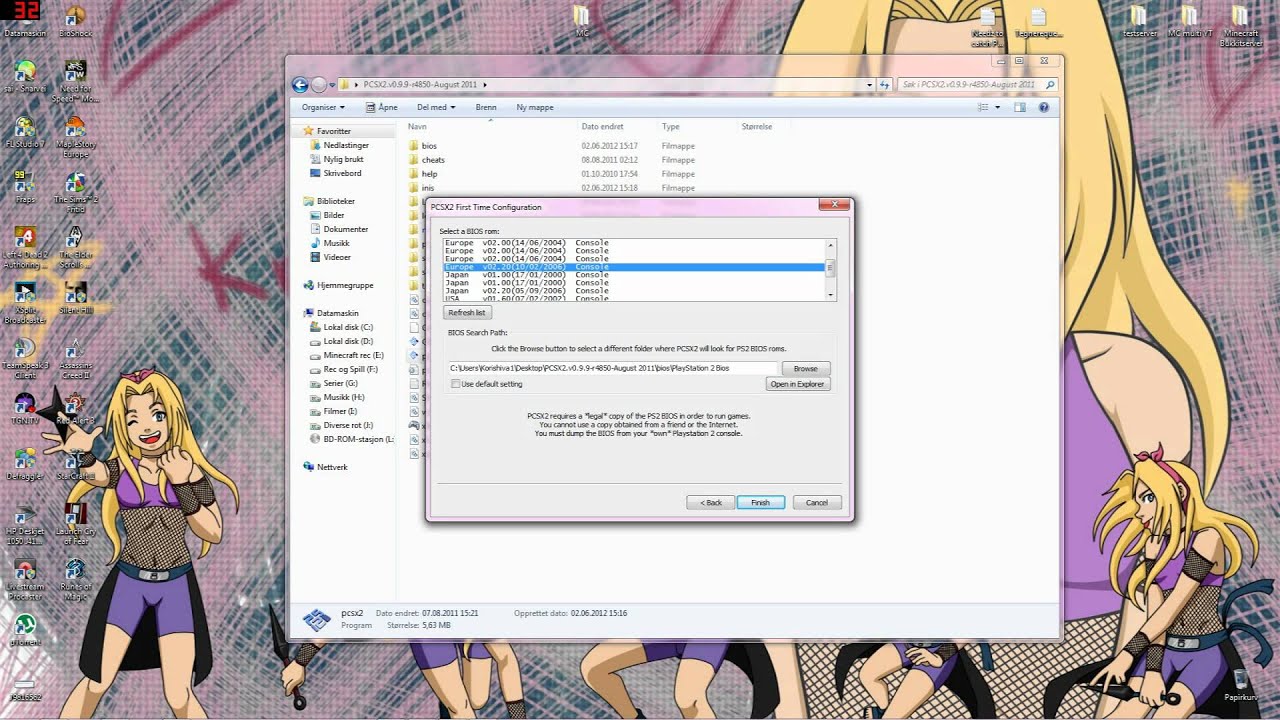The height and width of the screenshot is (720, 1280).
Task: Launch StarCraft desktop shortcut
Action: tap(75, 465)
